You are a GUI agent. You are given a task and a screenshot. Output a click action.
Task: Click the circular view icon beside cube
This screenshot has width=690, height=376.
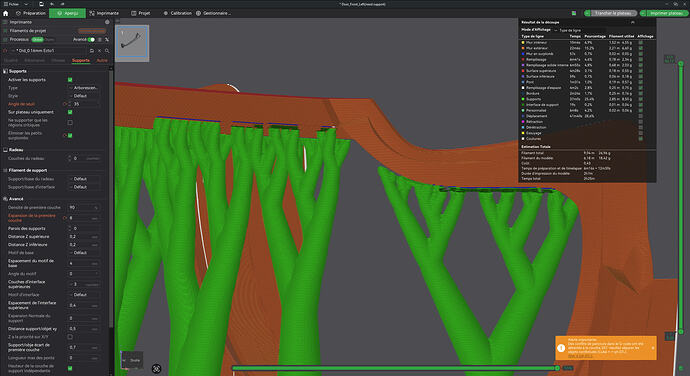click(x=156, y=369)
